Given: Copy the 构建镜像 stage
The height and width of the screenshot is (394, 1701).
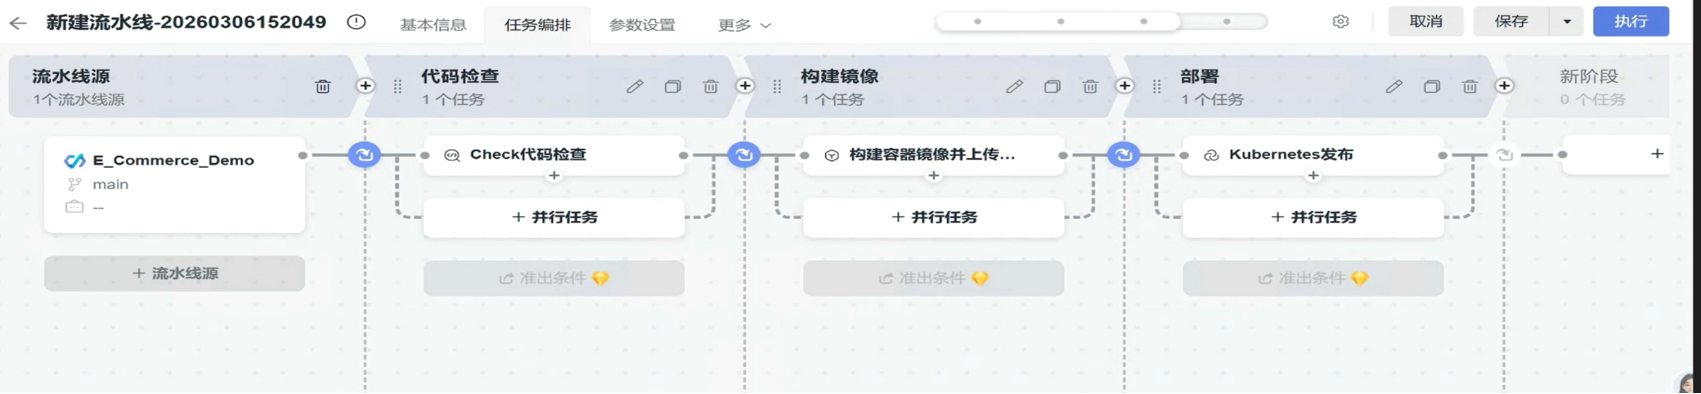Looking at the screenshot, I should pos(1052,87).
